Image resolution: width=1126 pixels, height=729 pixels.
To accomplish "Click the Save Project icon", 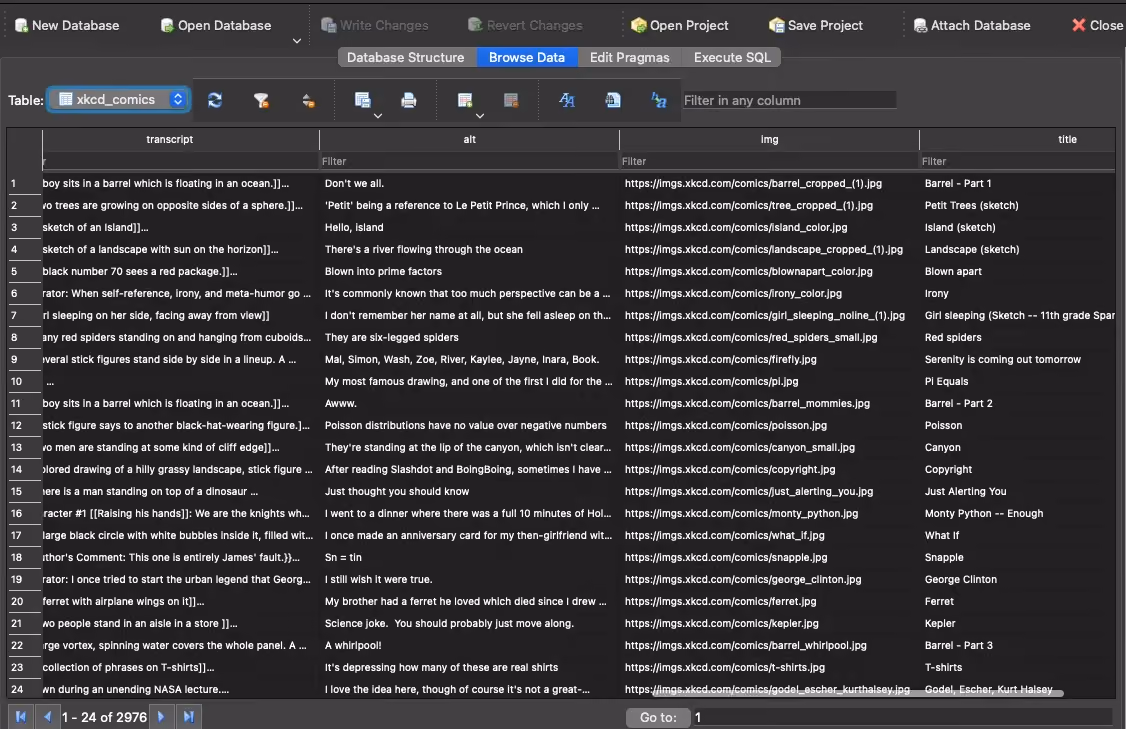I will click(776, 26).
